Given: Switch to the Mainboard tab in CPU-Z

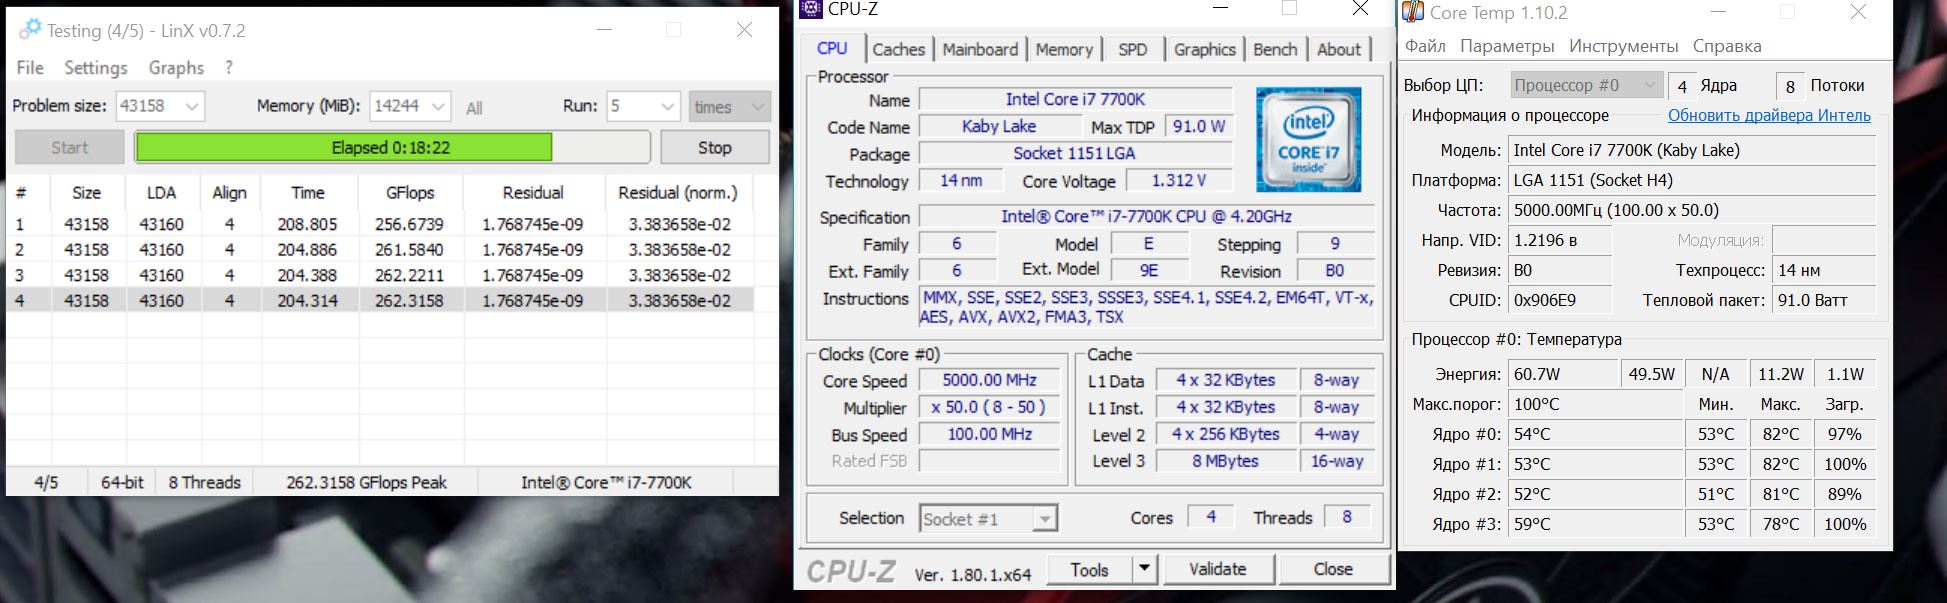Looking at the screenshot, I should click(x=980, y=49).
